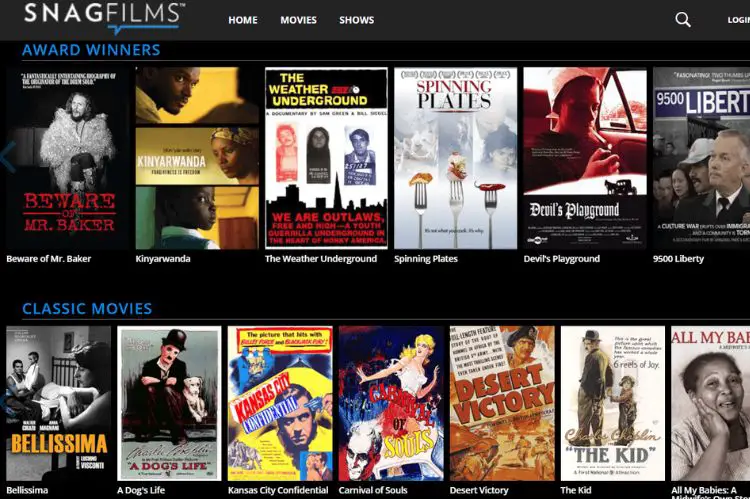Click 'Kansas City Confidential' title text
This screenshot has height=499, width=750.
click(278, 490)
